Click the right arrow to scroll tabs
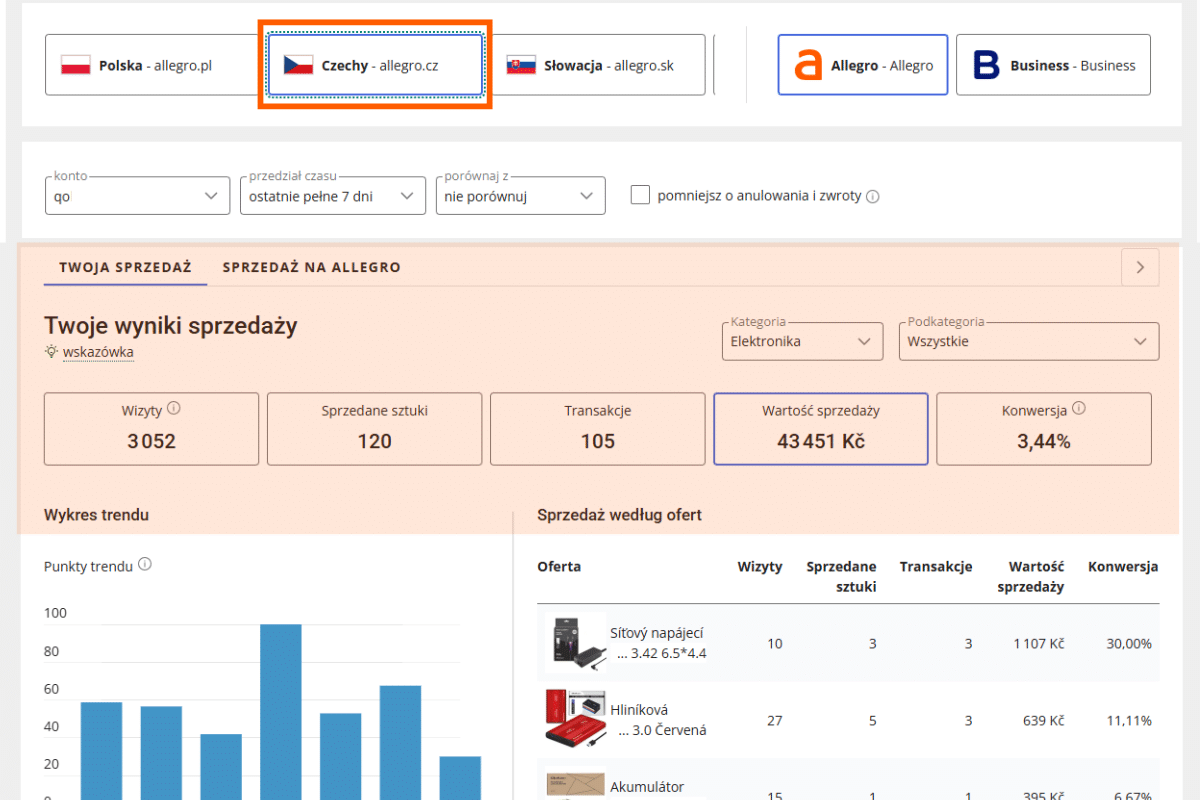Viewport: 1200px width, 800px height. pos(1140,267)
